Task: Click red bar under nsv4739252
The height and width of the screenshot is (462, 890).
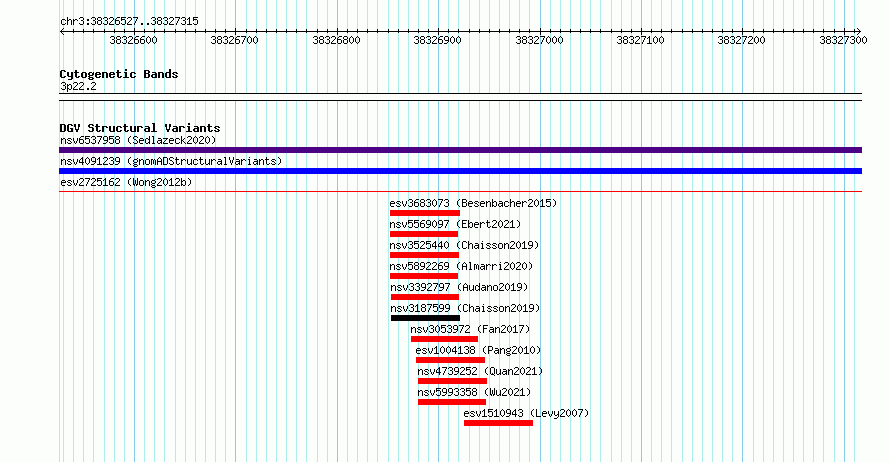Action: tap(452, 381)
